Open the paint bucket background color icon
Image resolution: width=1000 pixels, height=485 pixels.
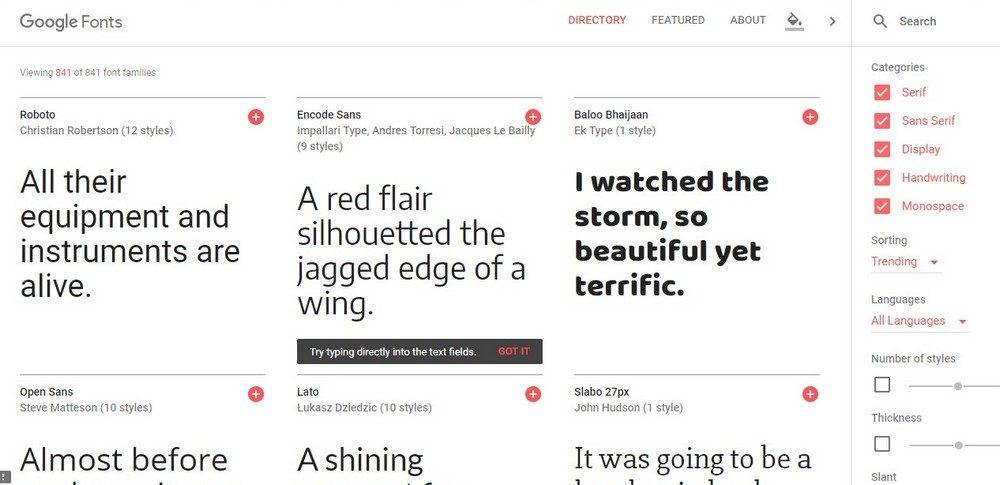794,21
